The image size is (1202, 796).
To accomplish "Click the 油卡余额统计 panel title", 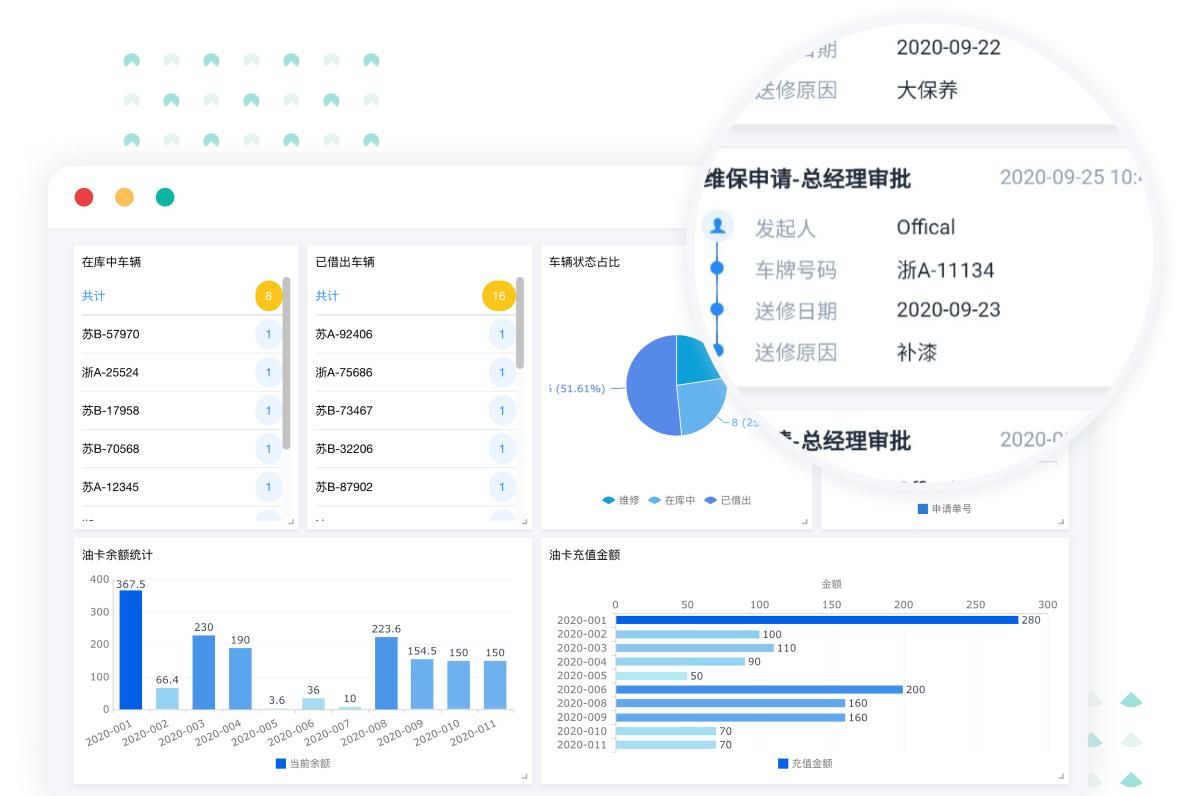I will (x=117, y=555).
